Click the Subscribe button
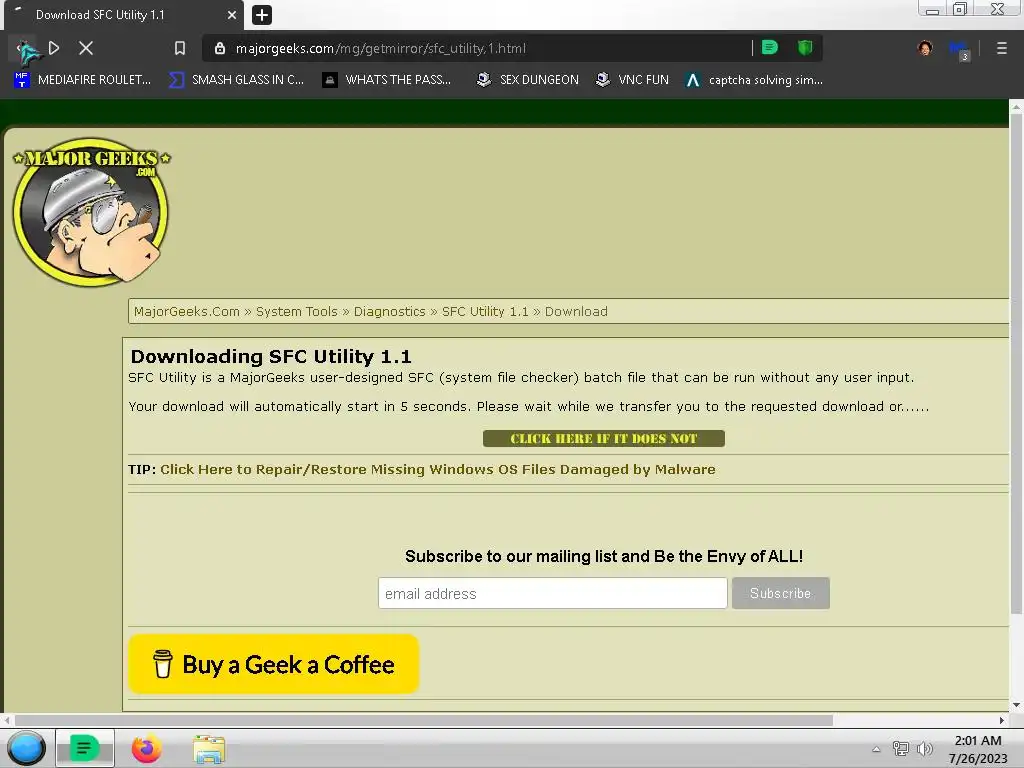Screen dimensions: 1024x768 pyautogui.click(x=780, y=593)
